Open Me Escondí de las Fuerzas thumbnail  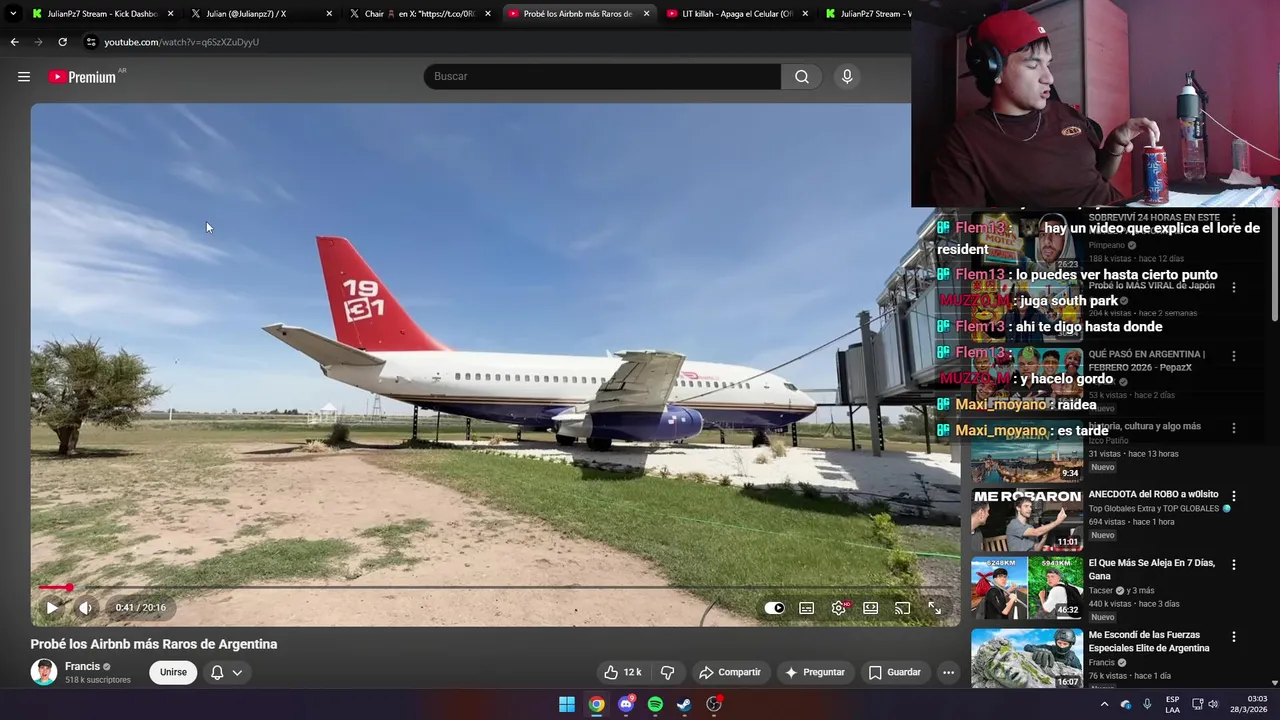(1026, 657)
